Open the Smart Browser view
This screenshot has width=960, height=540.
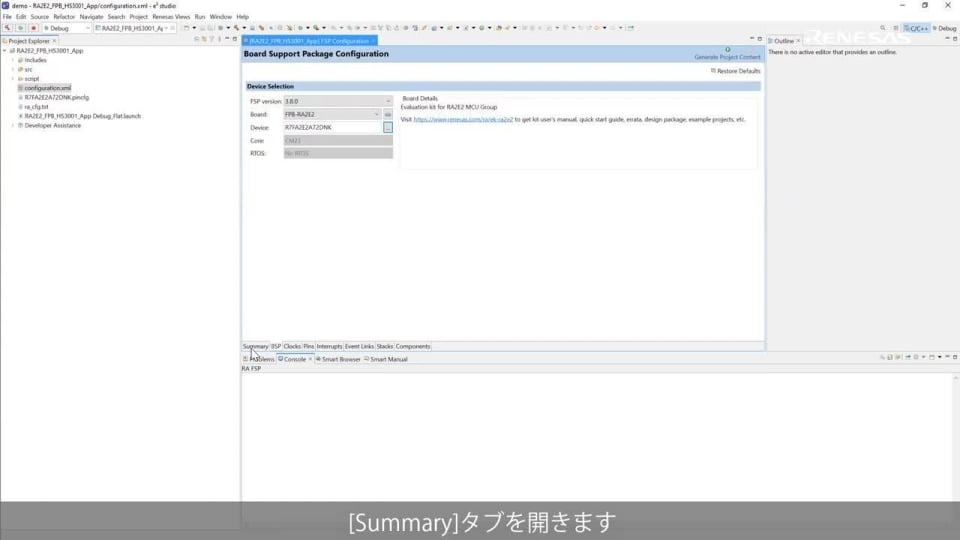click(x=338, y=359)
